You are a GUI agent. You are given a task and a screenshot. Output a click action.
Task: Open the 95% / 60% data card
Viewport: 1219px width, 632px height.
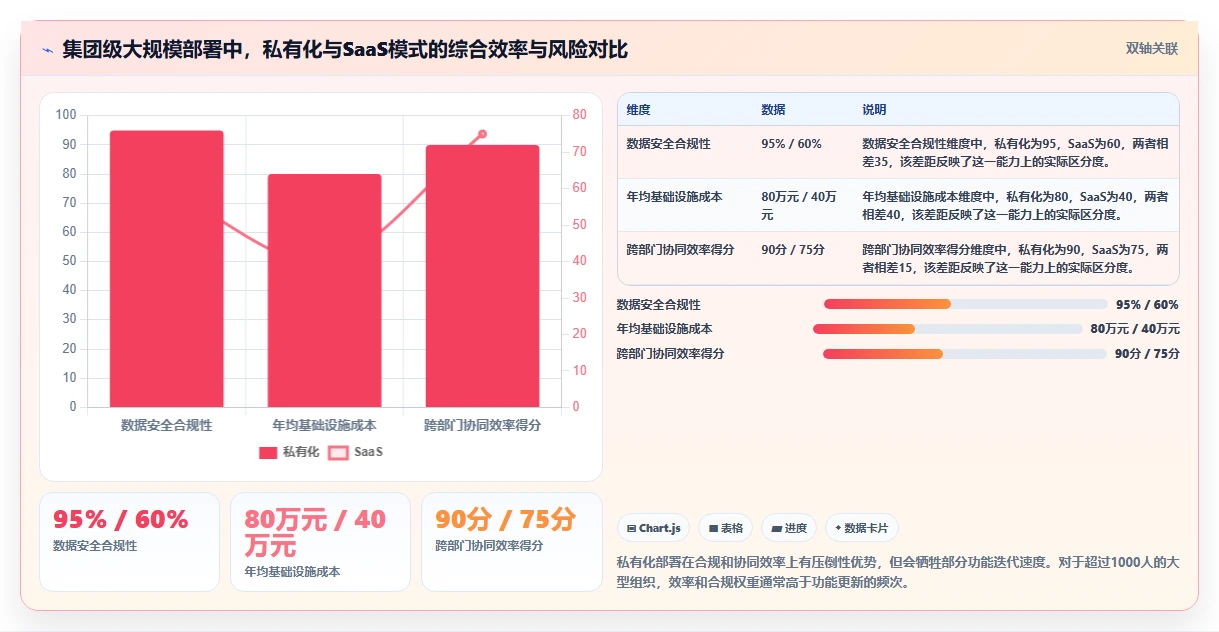click(129, 542)
